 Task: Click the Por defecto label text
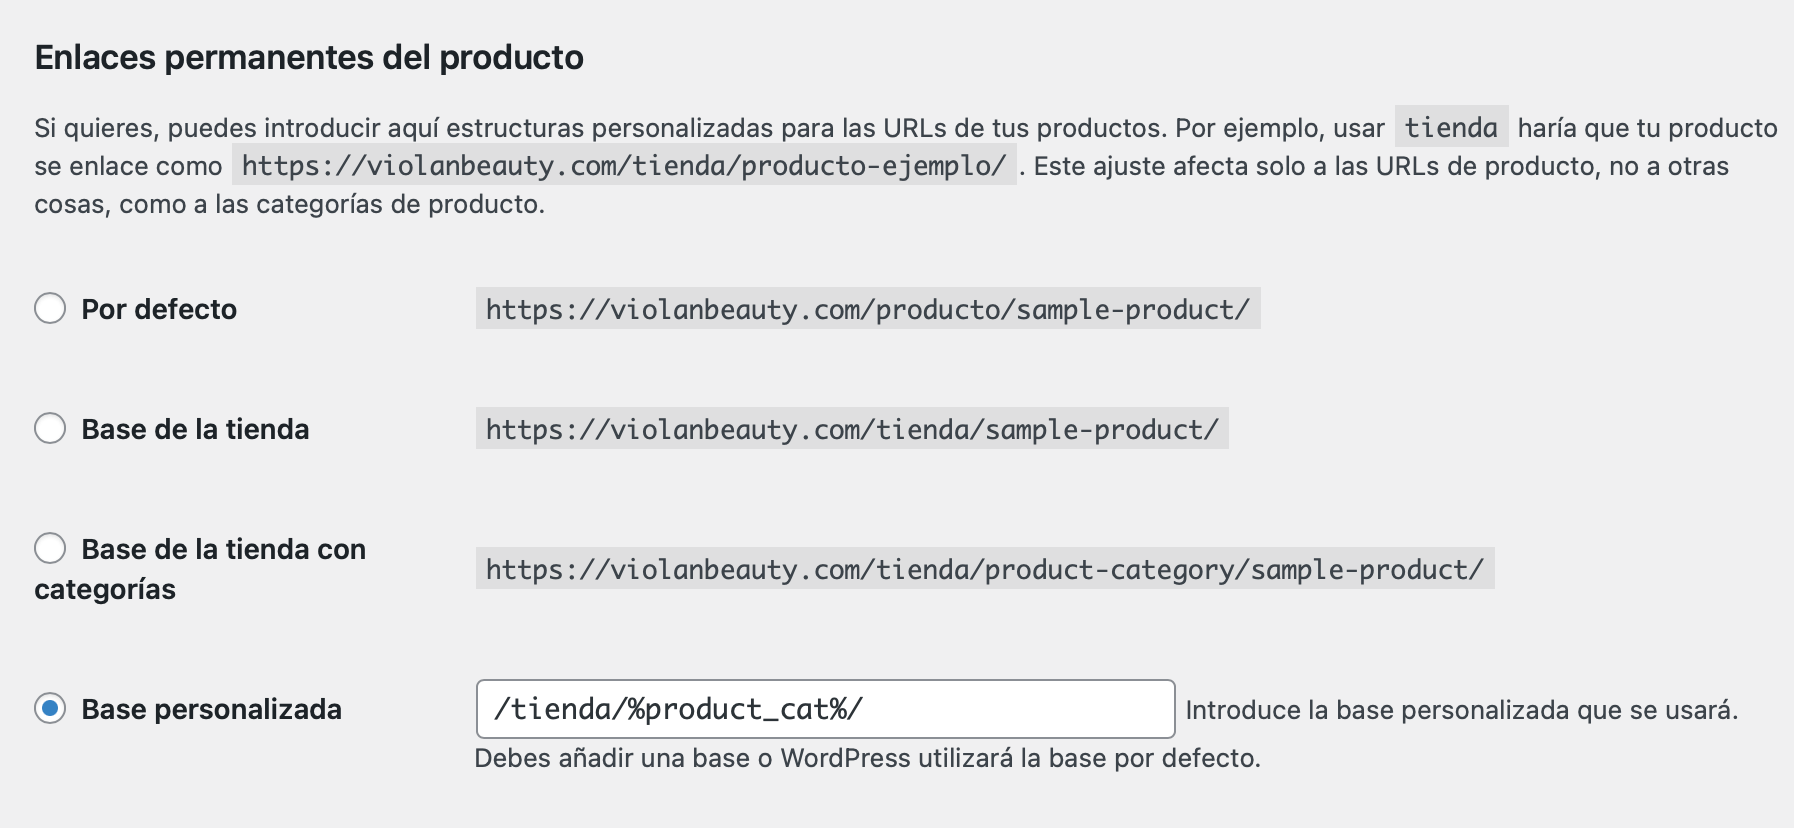coord(159,309)
